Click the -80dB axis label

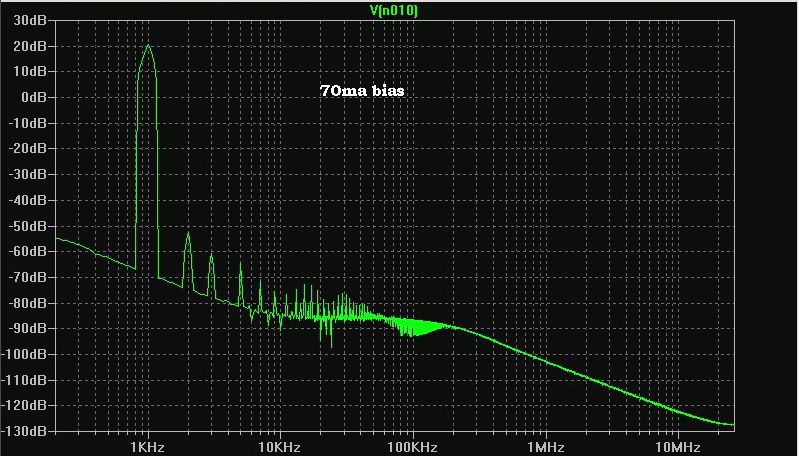coord(28,303)
